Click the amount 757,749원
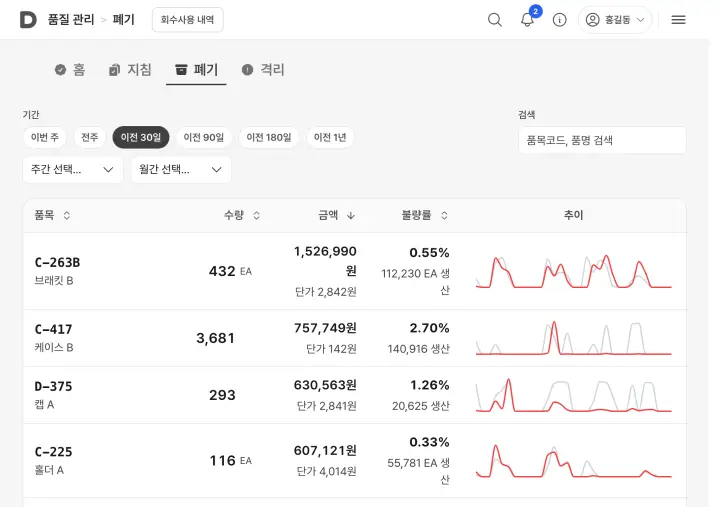Screen dimensions: 720x507 click(x=325, y=328)
